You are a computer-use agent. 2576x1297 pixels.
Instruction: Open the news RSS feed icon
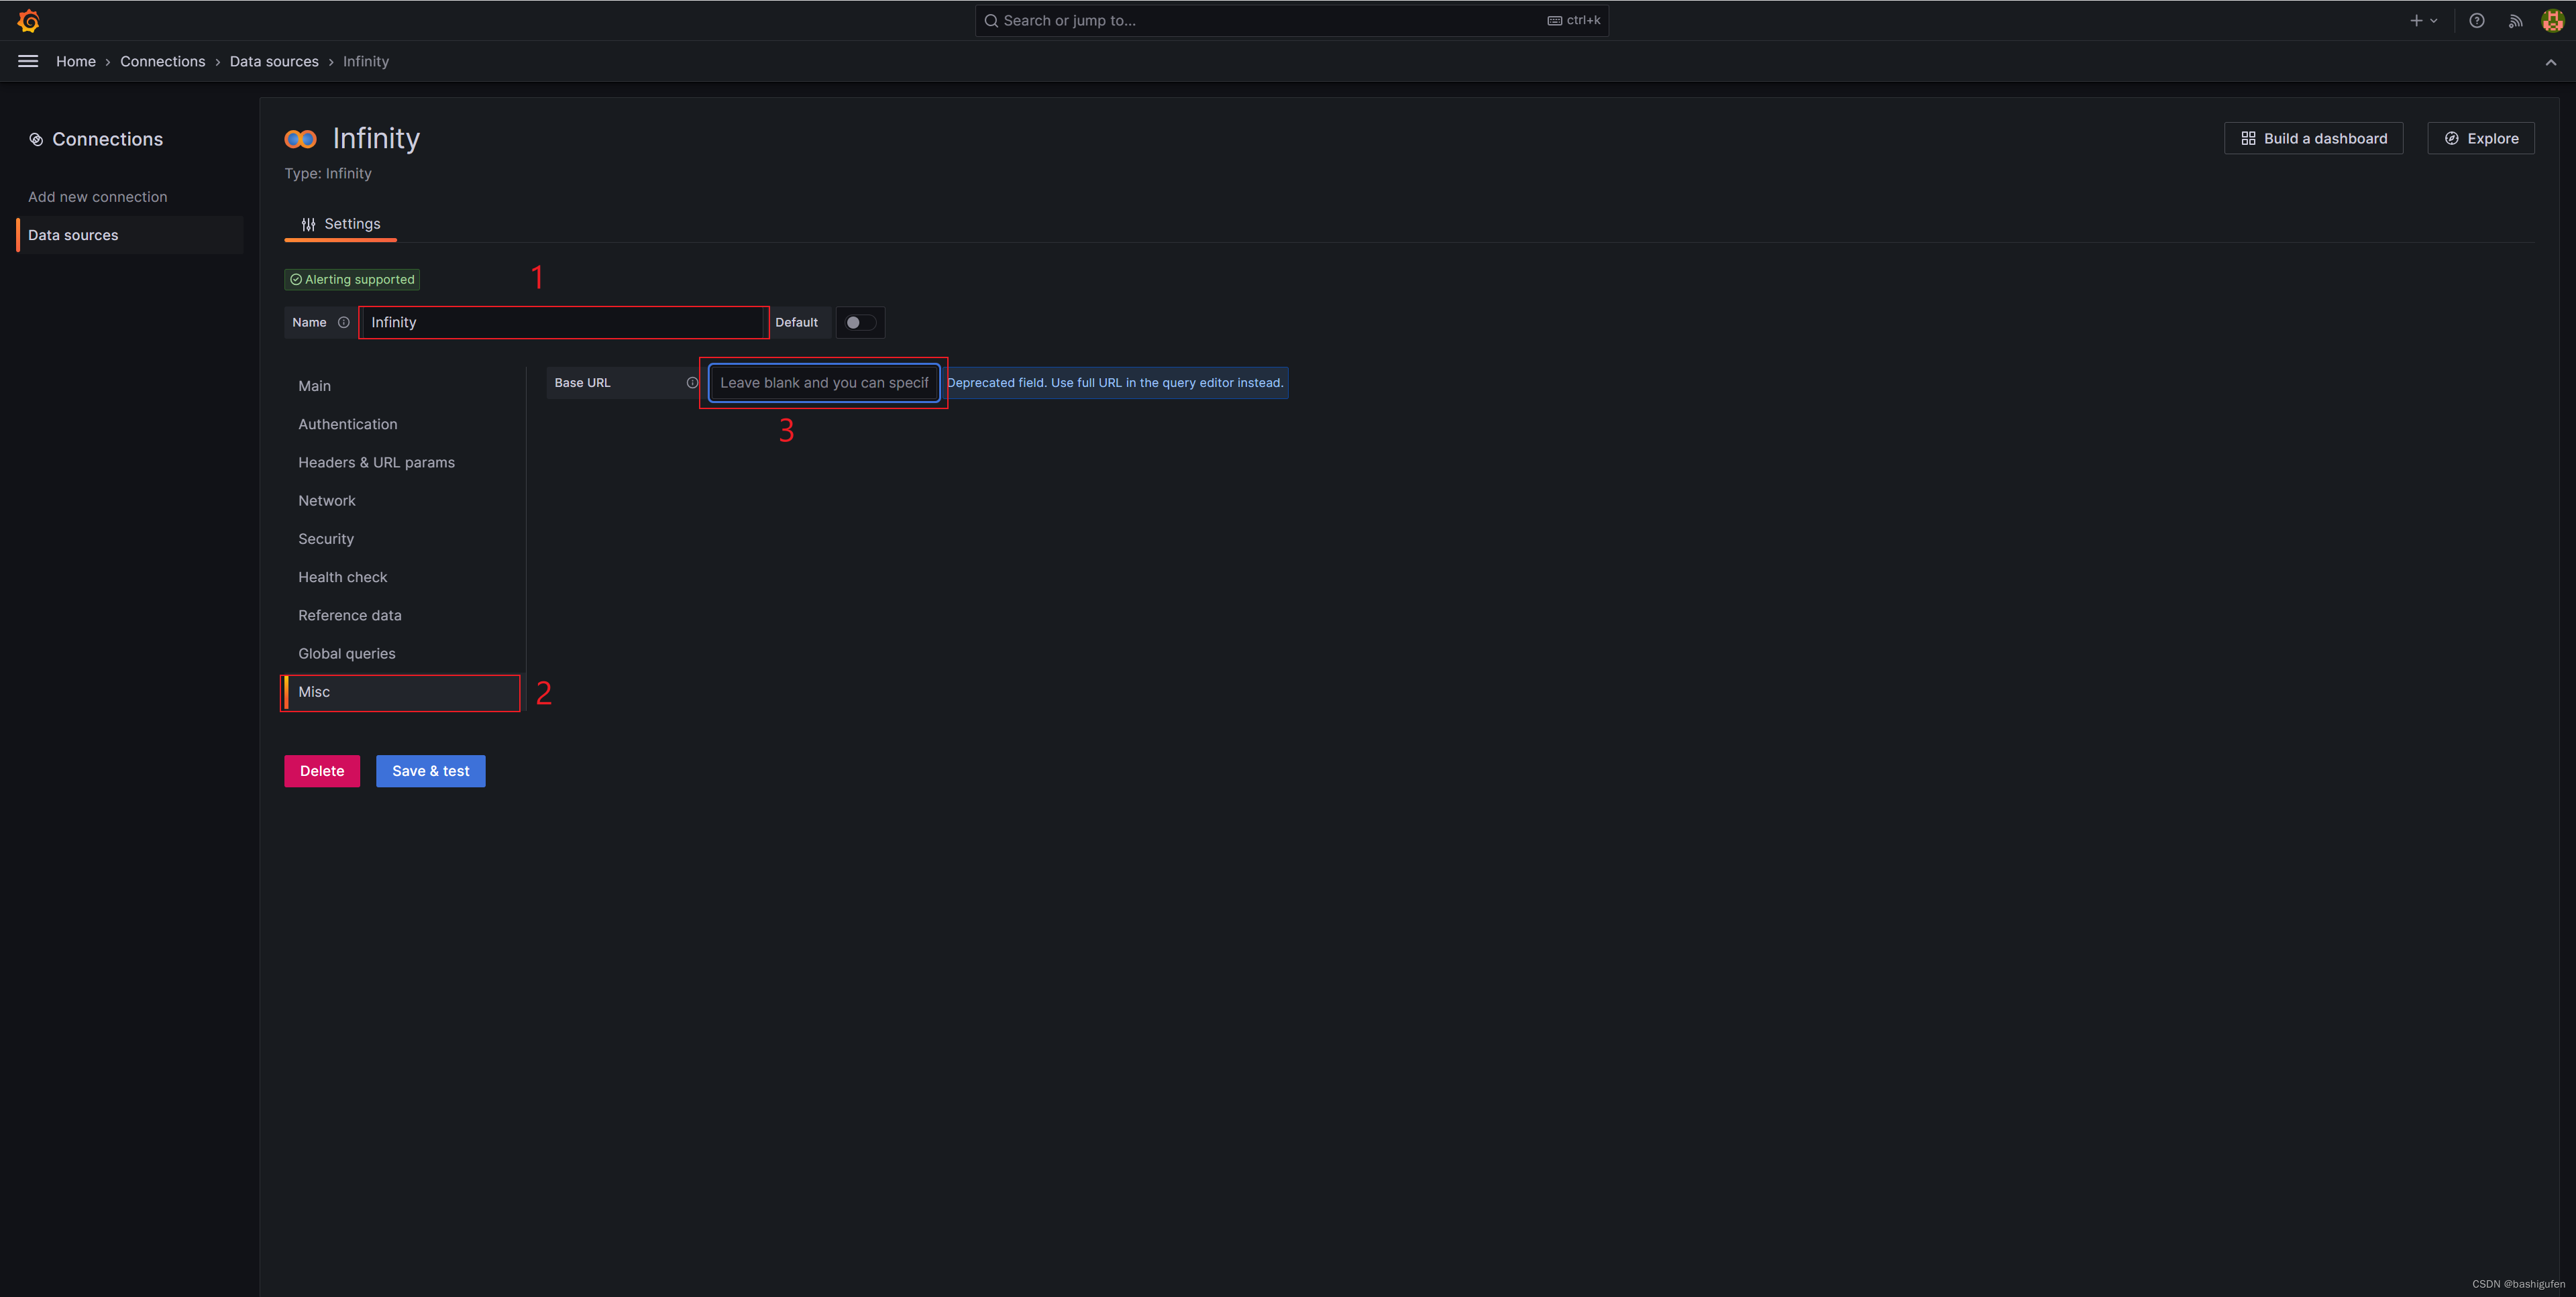point(2515,20)
